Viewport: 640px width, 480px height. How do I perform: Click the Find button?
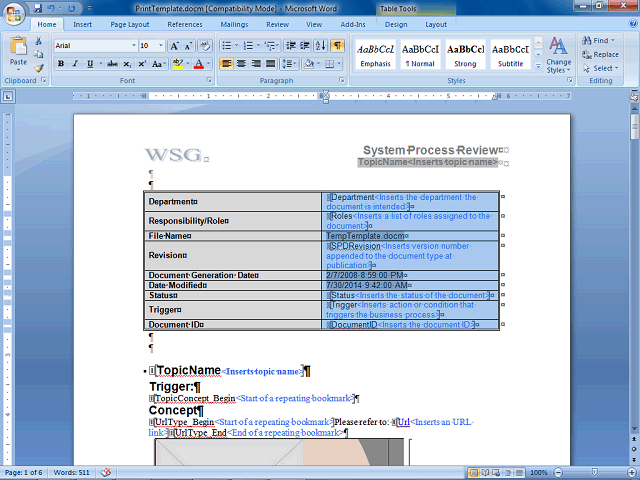pos(598,40)
